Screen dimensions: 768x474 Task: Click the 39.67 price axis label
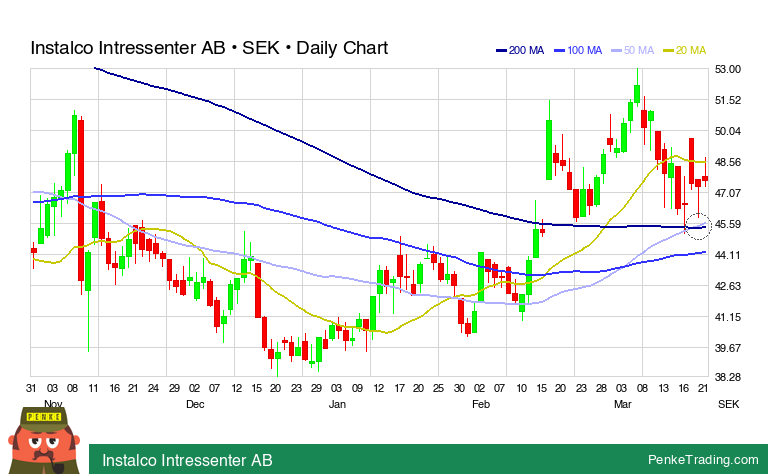tap(728, 348)
